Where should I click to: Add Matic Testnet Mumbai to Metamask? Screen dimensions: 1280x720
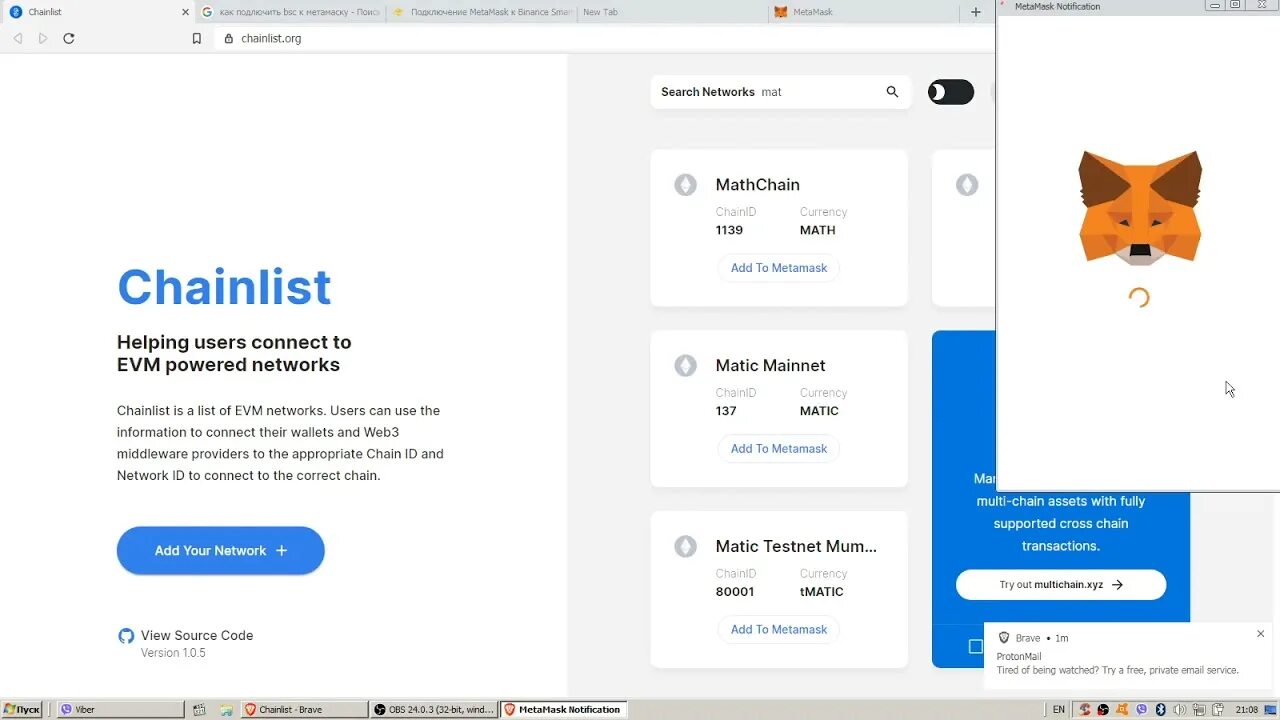point(779,630)
